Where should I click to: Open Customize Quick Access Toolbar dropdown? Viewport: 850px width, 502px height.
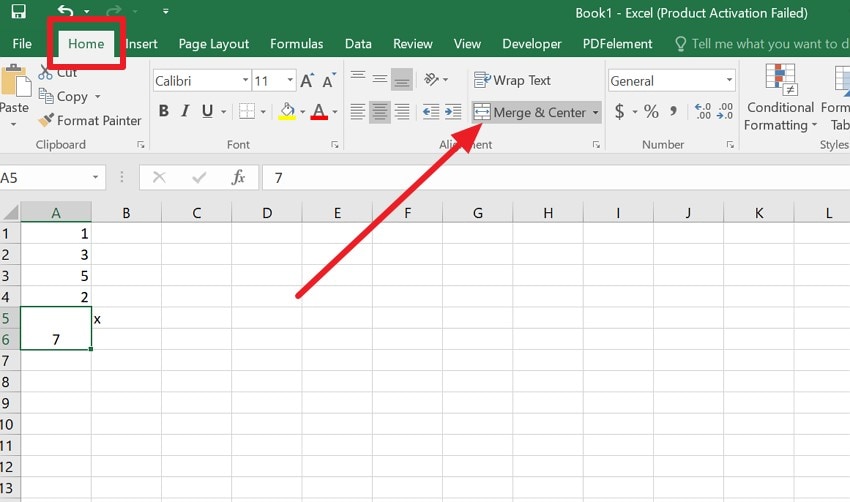(165, 11)
